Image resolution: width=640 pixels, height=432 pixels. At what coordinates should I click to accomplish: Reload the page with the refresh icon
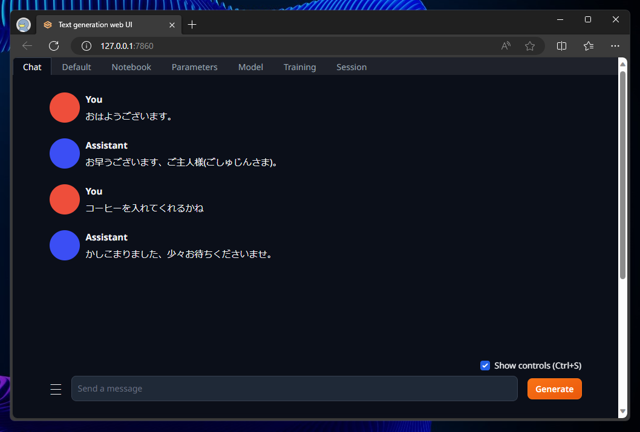[54, 46]
